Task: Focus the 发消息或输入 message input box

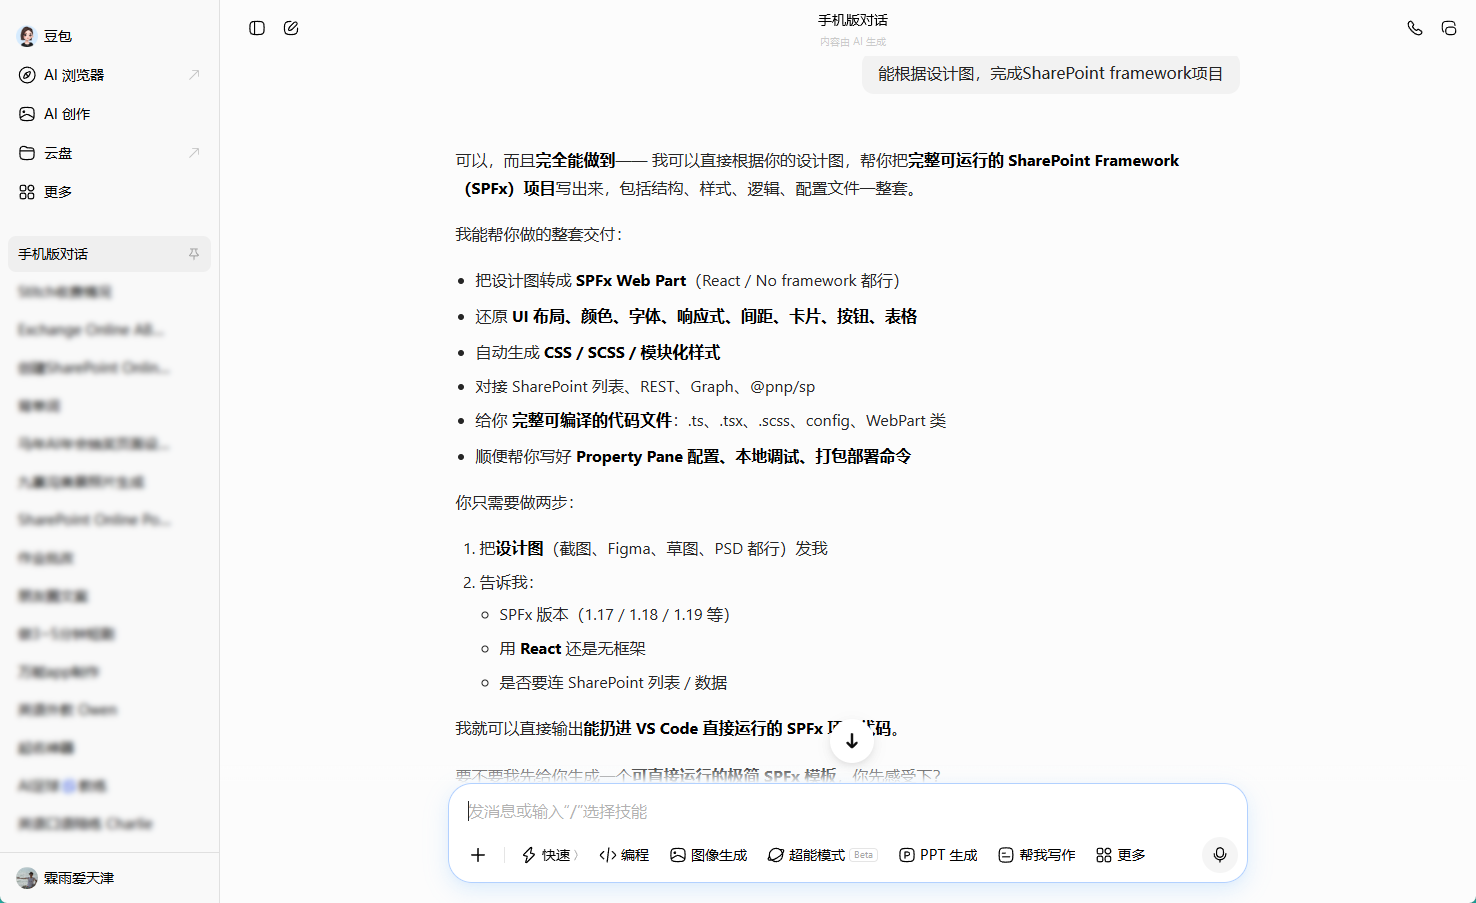Action: point(848,812)
